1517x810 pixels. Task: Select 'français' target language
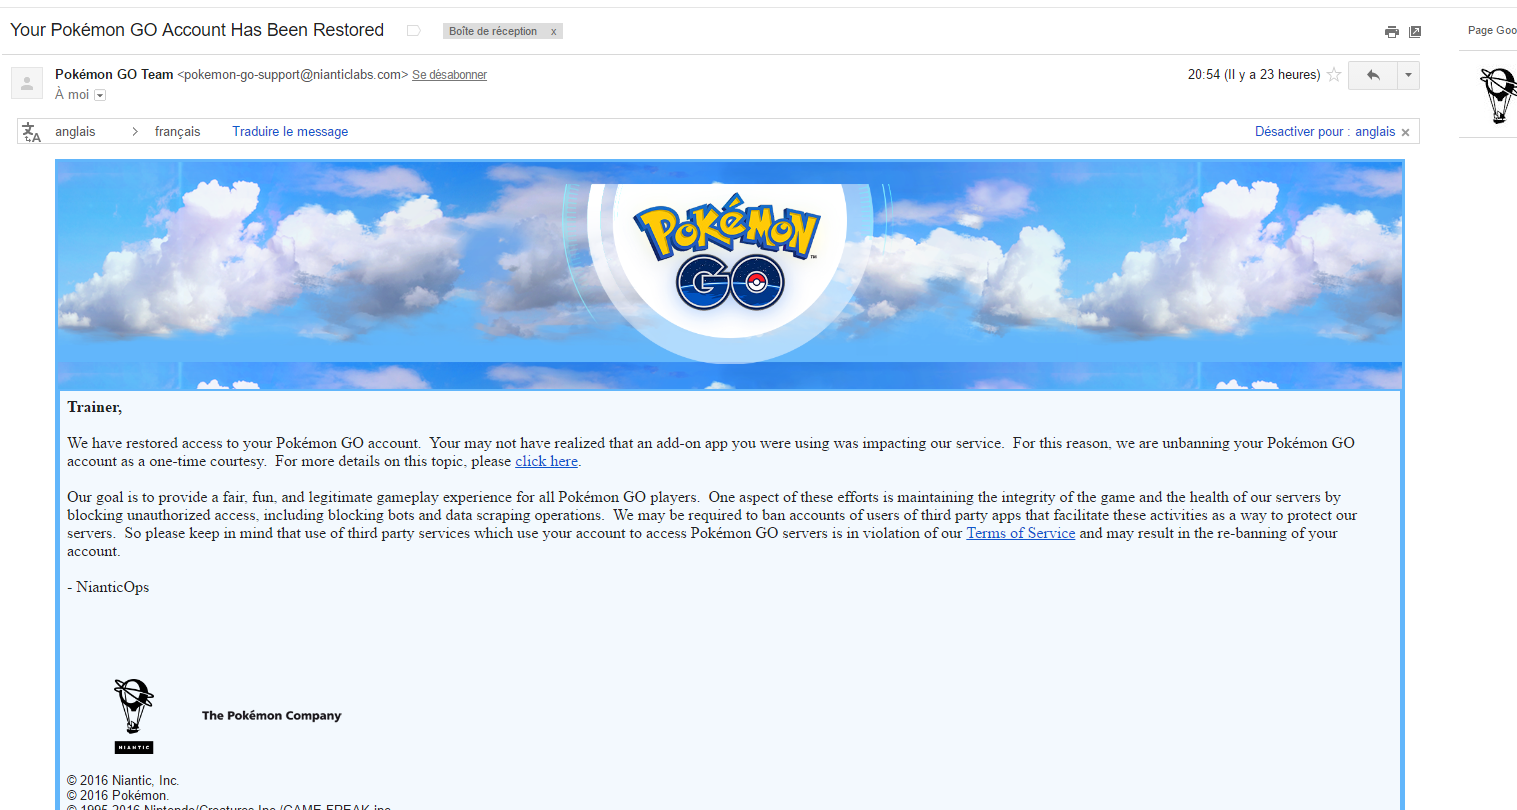tap(177, 132)
